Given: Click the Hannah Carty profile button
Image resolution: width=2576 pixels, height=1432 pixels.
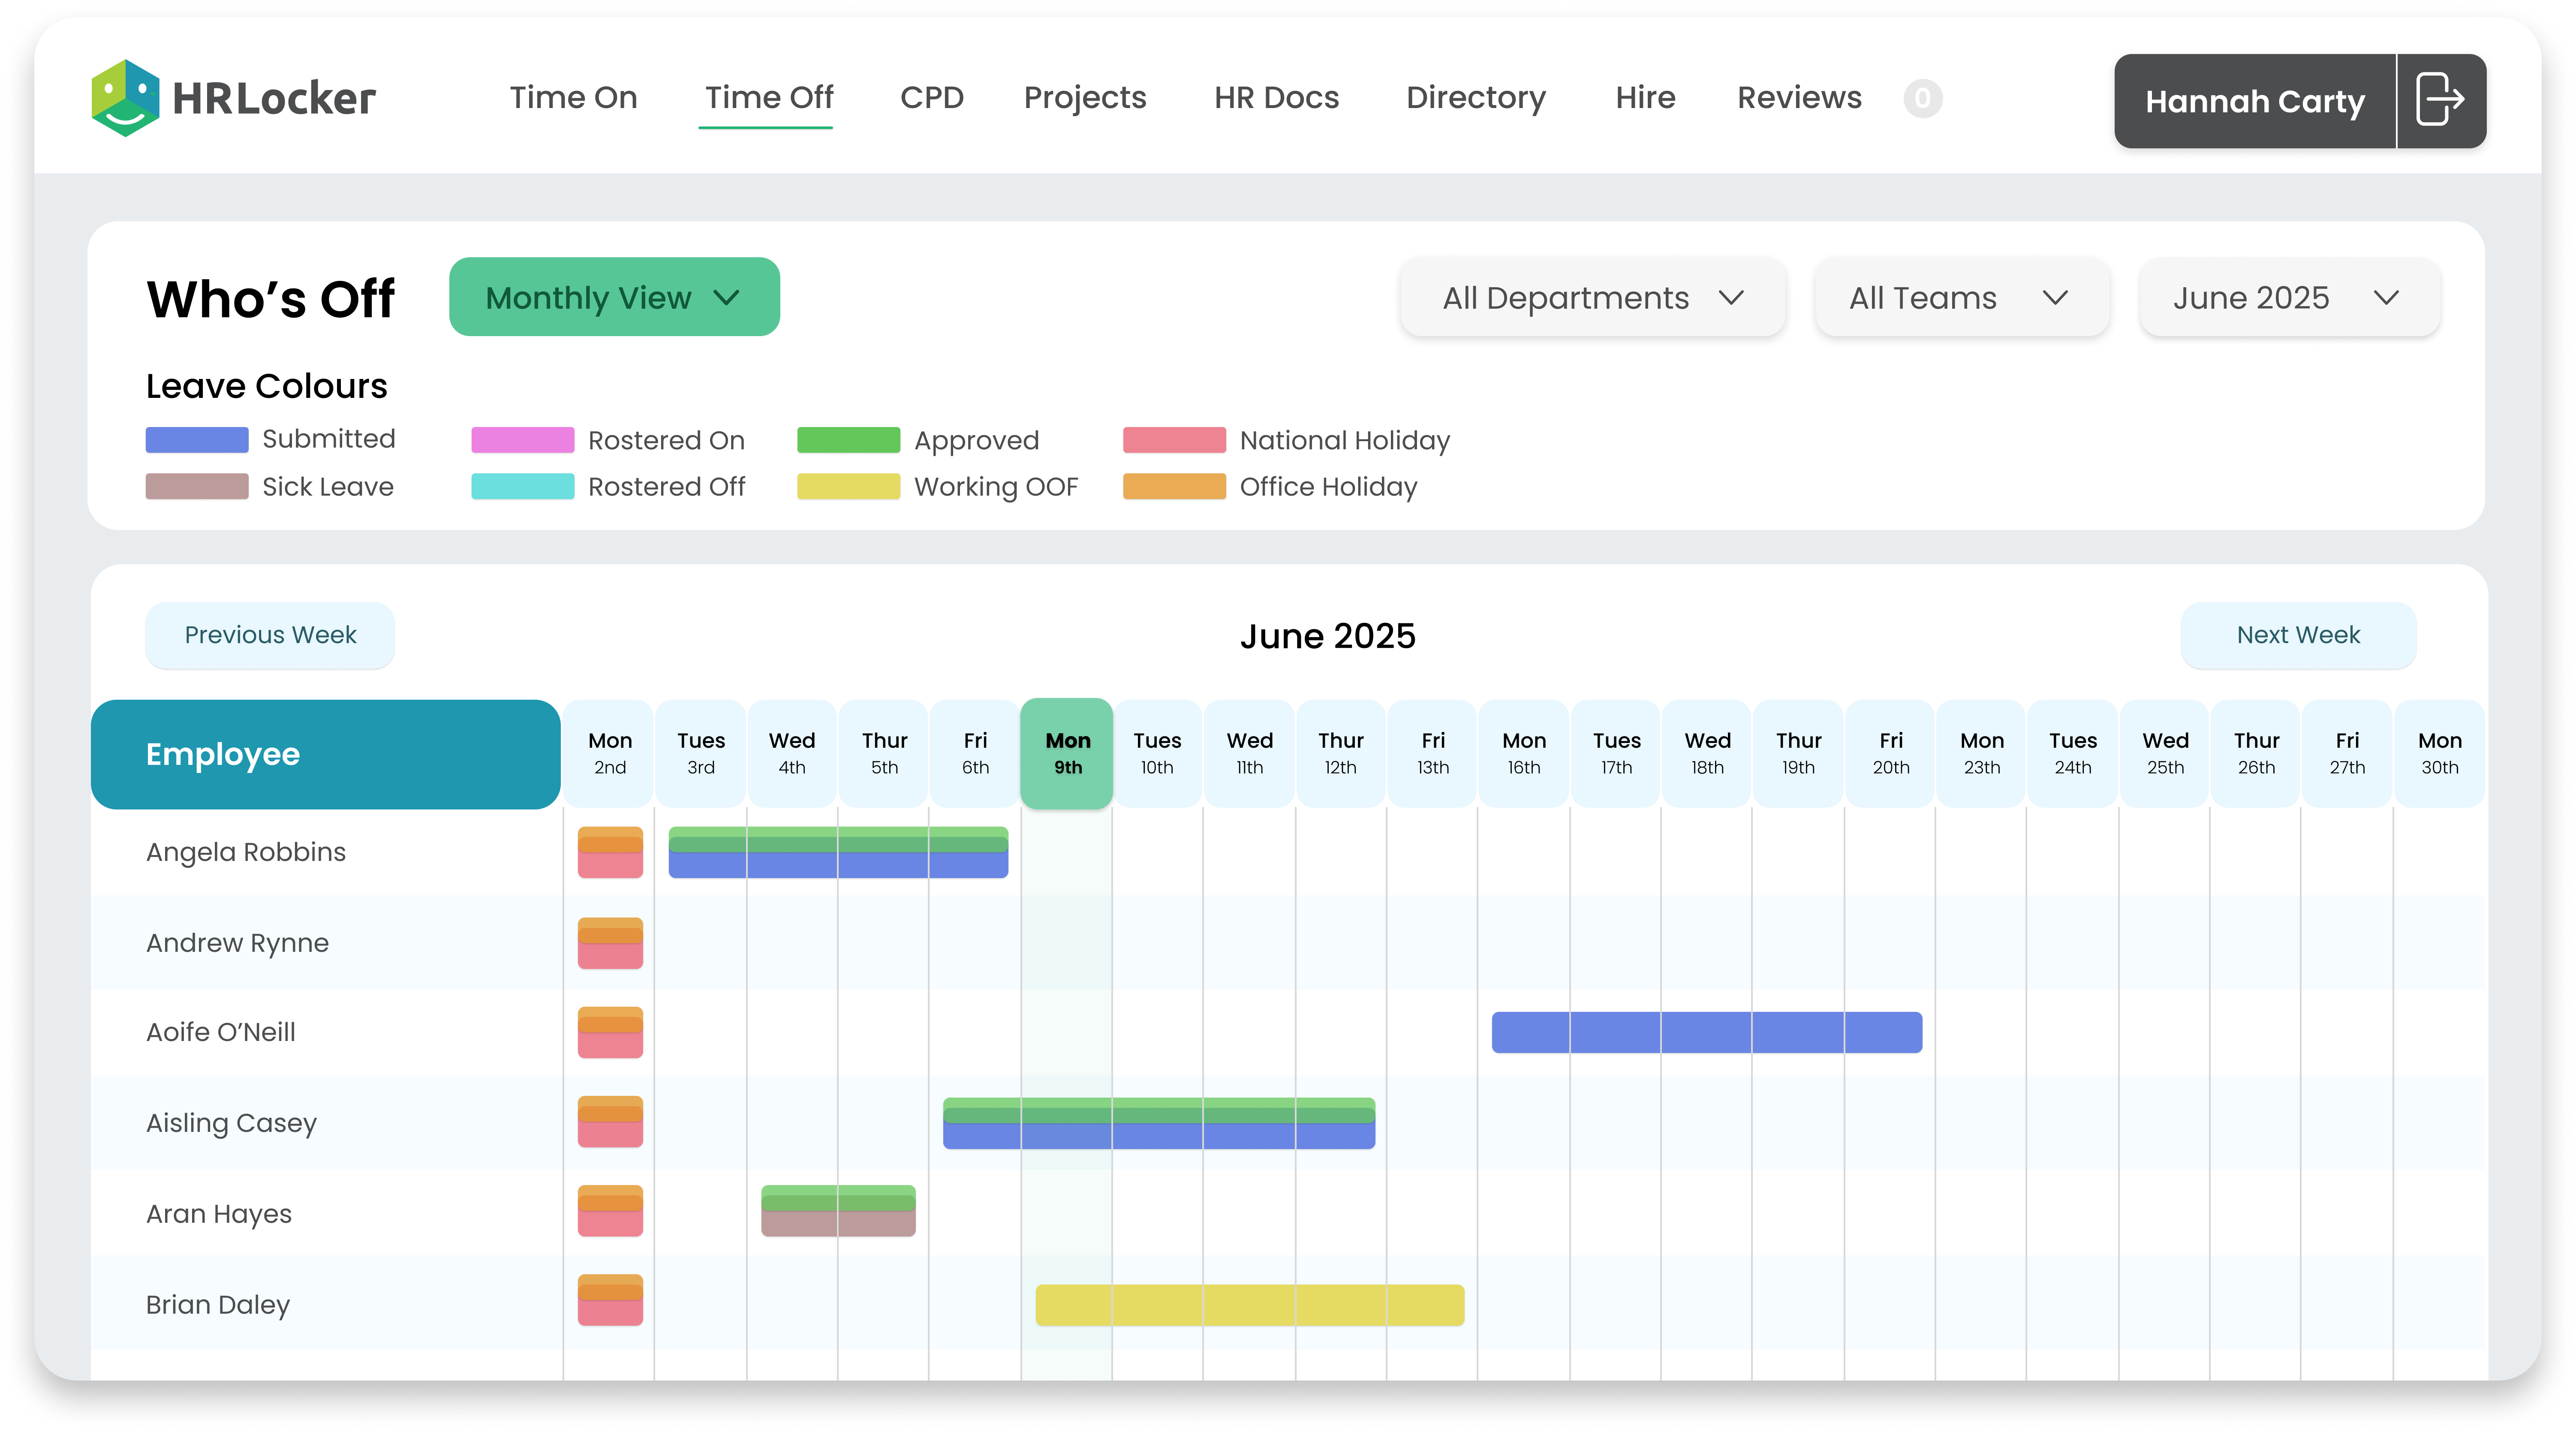Looking at the screenshot, I should 2254,101.
